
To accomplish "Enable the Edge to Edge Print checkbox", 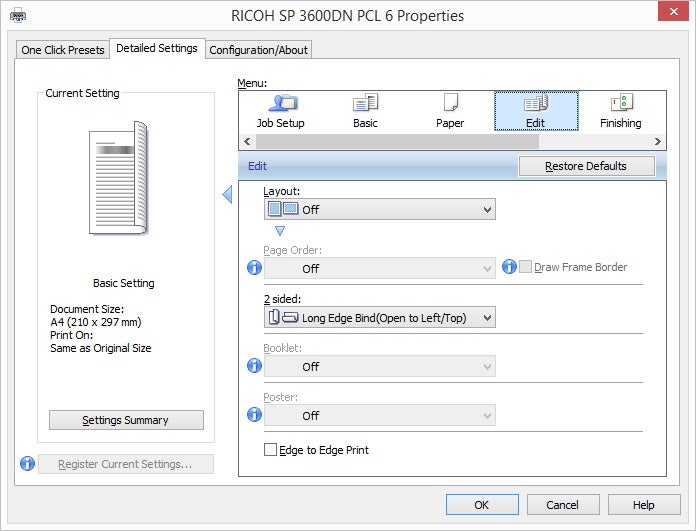I will click(270, 450).
